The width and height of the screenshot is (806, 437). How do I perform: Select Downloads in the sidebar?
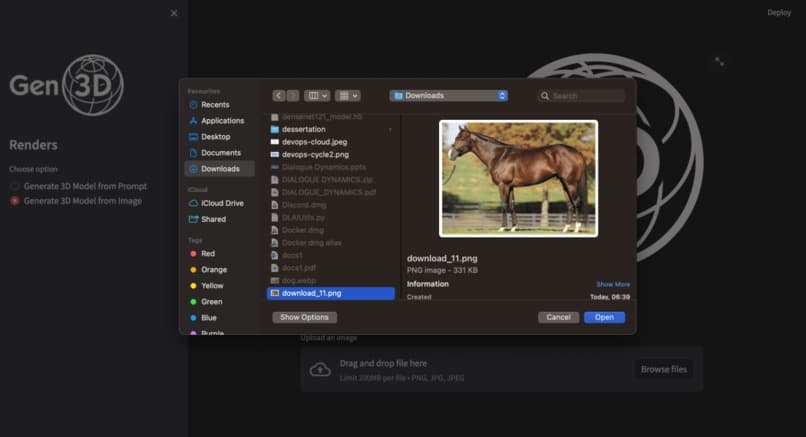pos(219,169)
